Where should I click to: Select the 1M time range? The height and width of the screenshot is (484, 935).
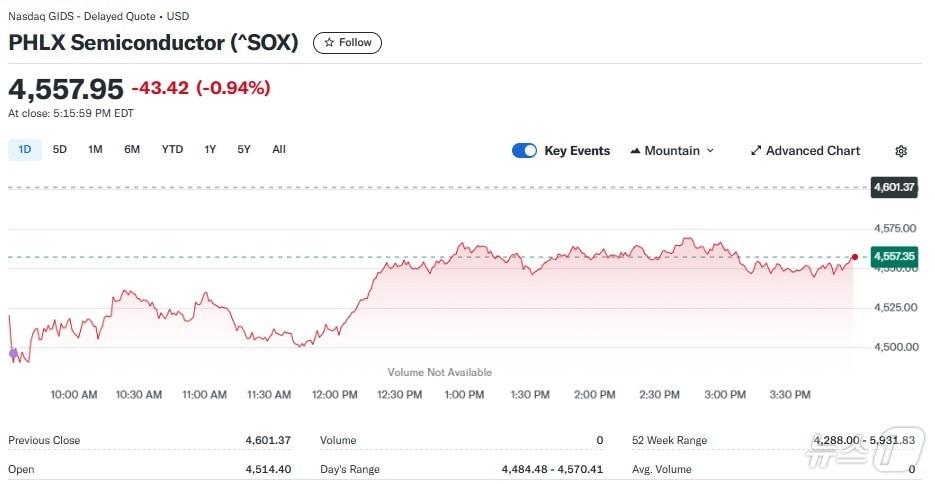click(x=95, y=150)
